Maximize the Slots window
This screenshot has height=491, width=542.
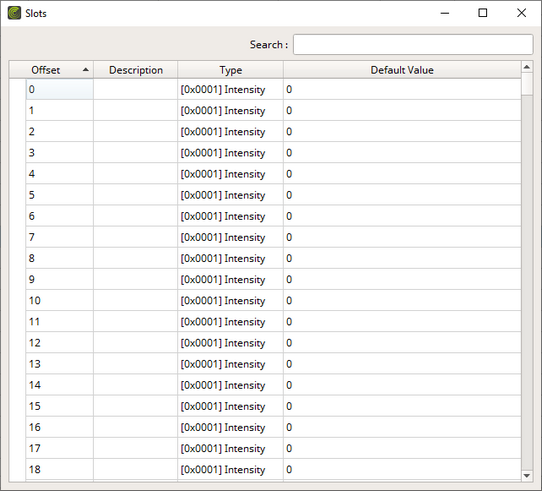(x=483, y=13)
